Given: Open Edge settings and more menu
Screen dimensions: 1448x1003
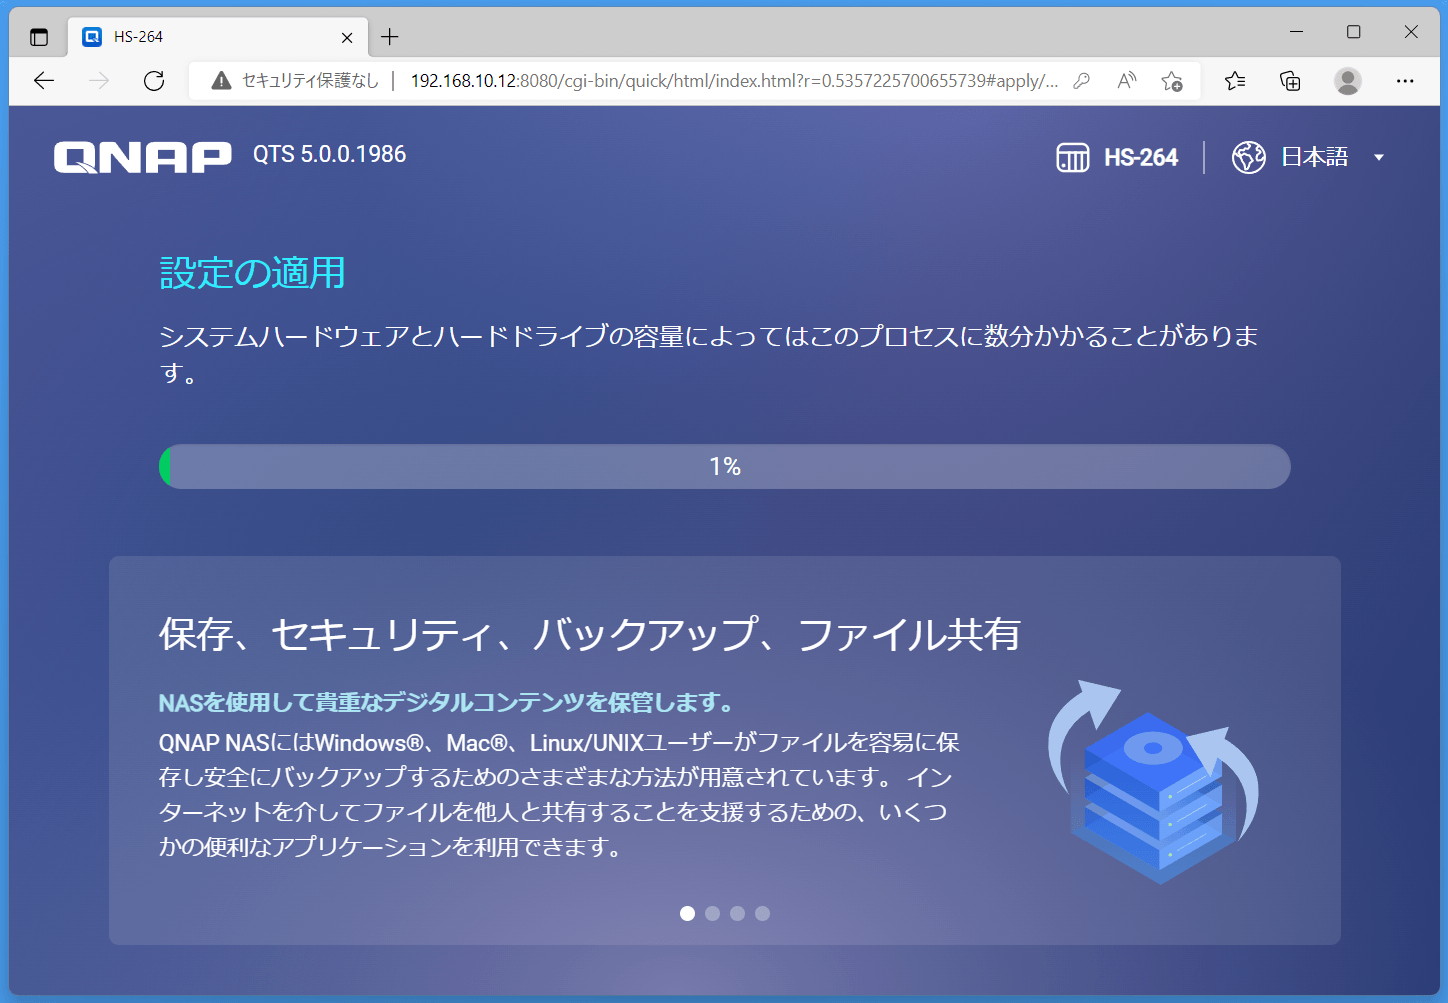Looking at the screenshot, I should pyautogui.click(x=1405, y=81).
